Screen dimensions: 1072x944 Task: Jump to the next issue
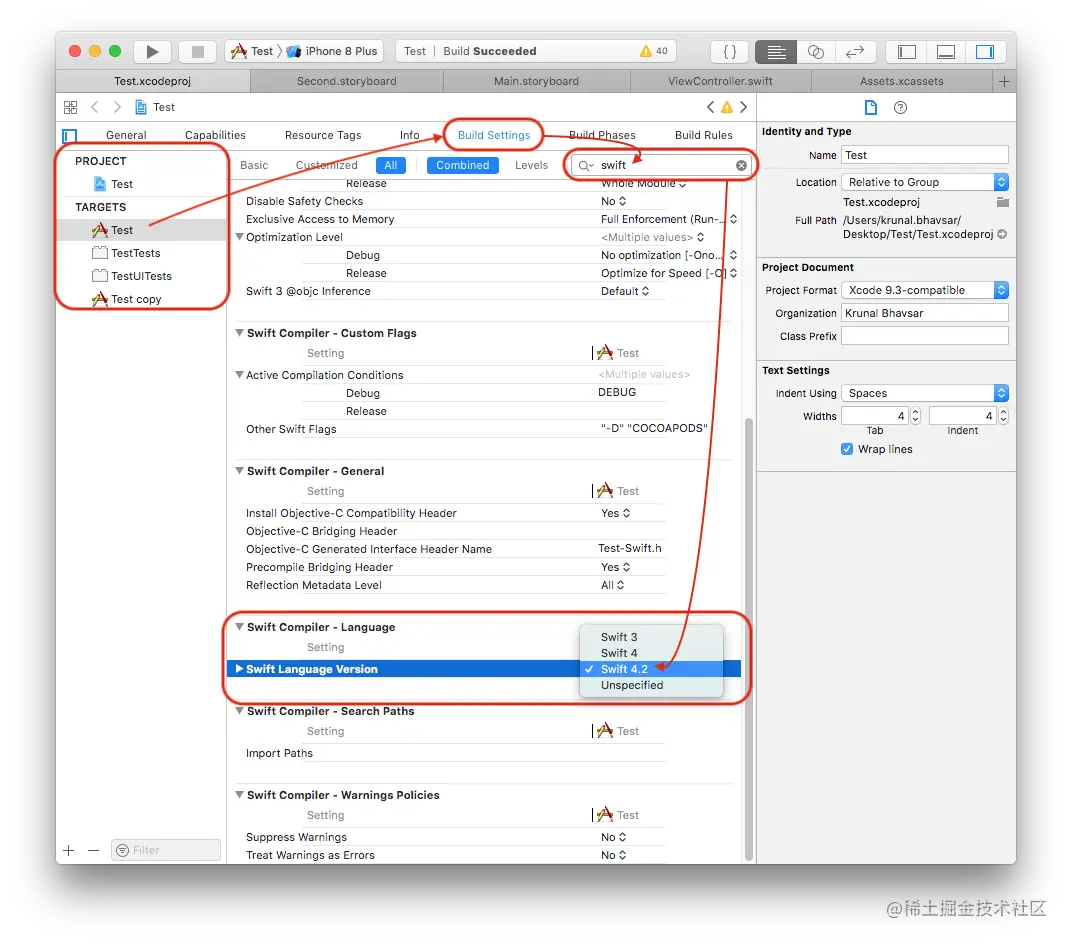point(743,107)
